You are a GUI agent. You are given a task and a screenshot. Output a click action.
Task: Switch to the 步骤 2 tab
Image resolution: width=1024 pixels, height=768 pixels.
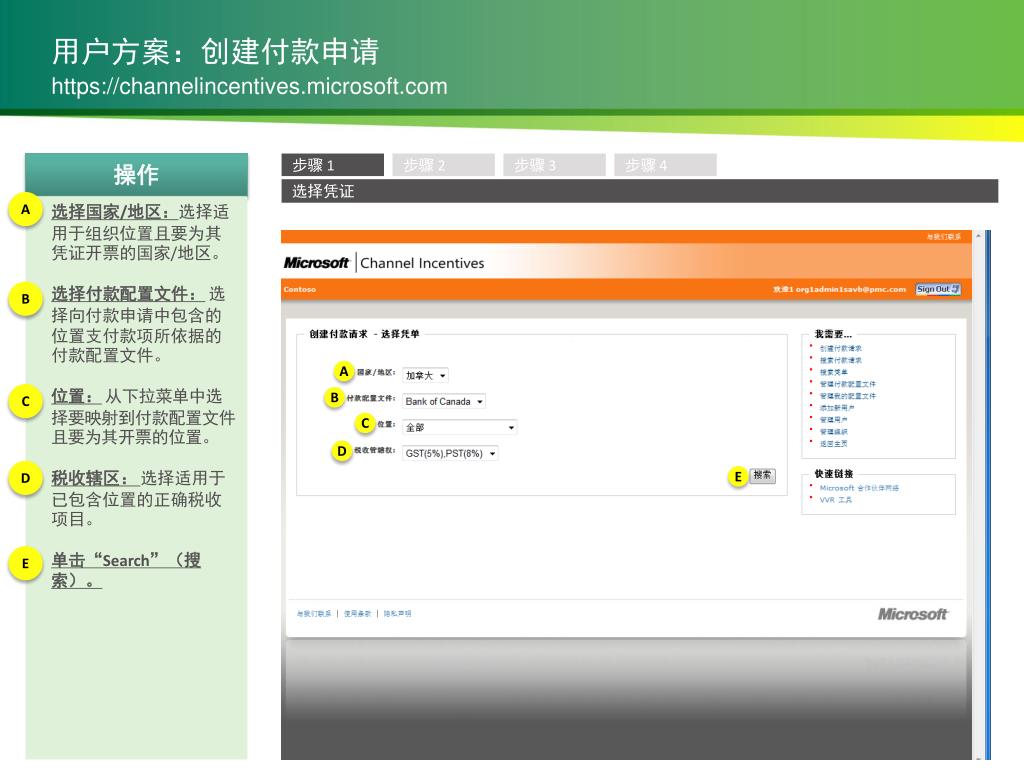[443, 165]
